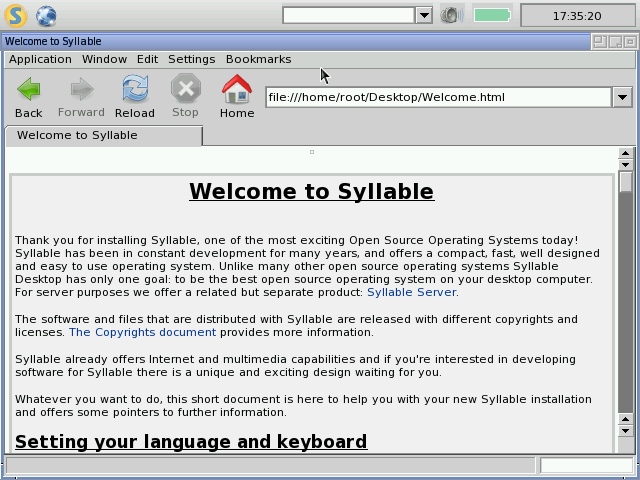640x480 pixels.
Task: Go to the Home page
Action: click(x=237, y=97)
